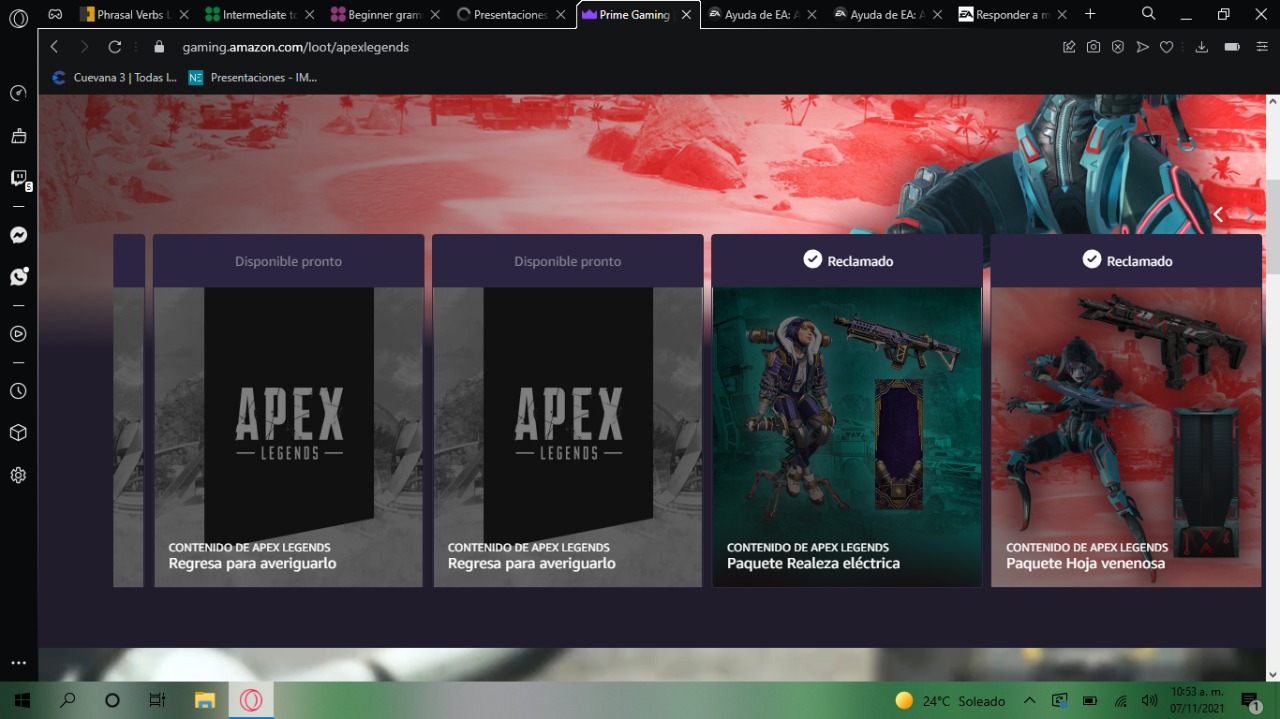Open browsing history clock icon
The height and width of the screenshot is (719, 1280).
click(x=18, y=391)
